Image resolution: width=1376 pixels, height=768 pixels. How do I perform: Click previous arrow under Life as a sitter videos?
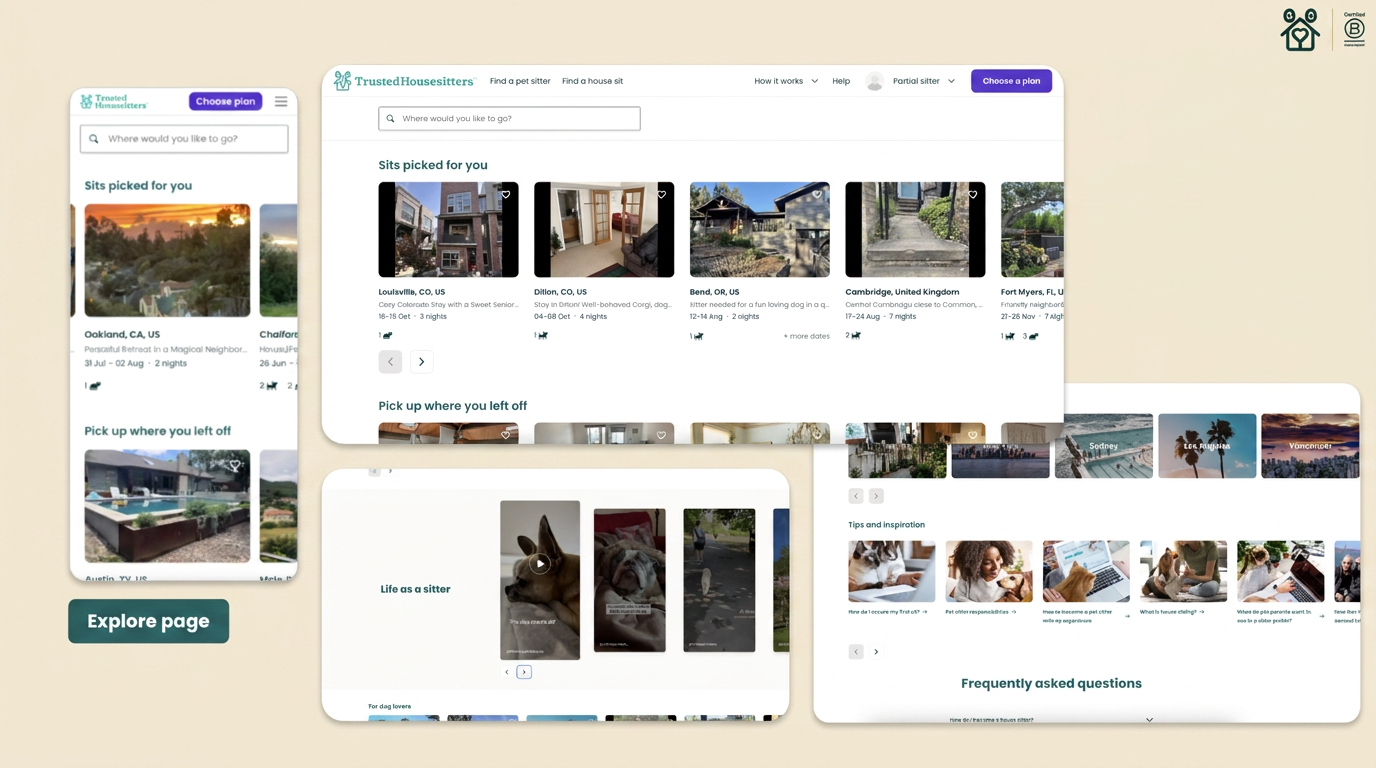click(x=507, y=672)
